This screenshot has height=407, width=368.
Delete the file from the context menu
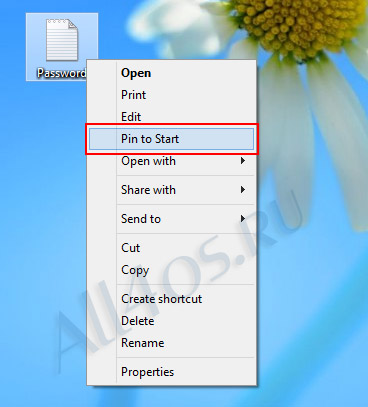tap(171, 321)
